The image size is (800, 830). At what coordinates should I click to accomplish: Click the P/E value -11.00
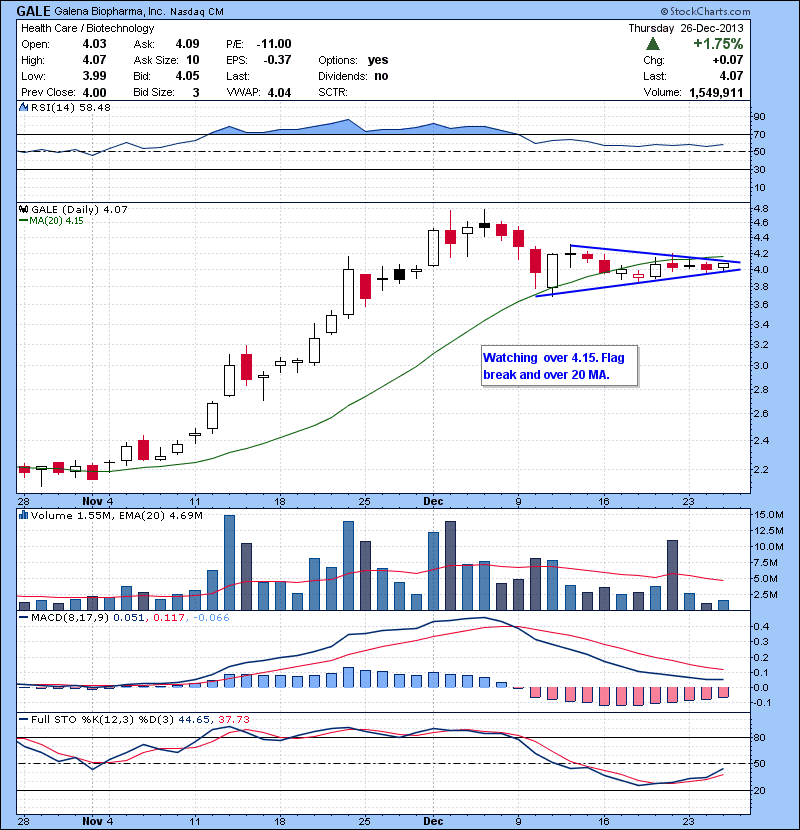tap(274, 44)
